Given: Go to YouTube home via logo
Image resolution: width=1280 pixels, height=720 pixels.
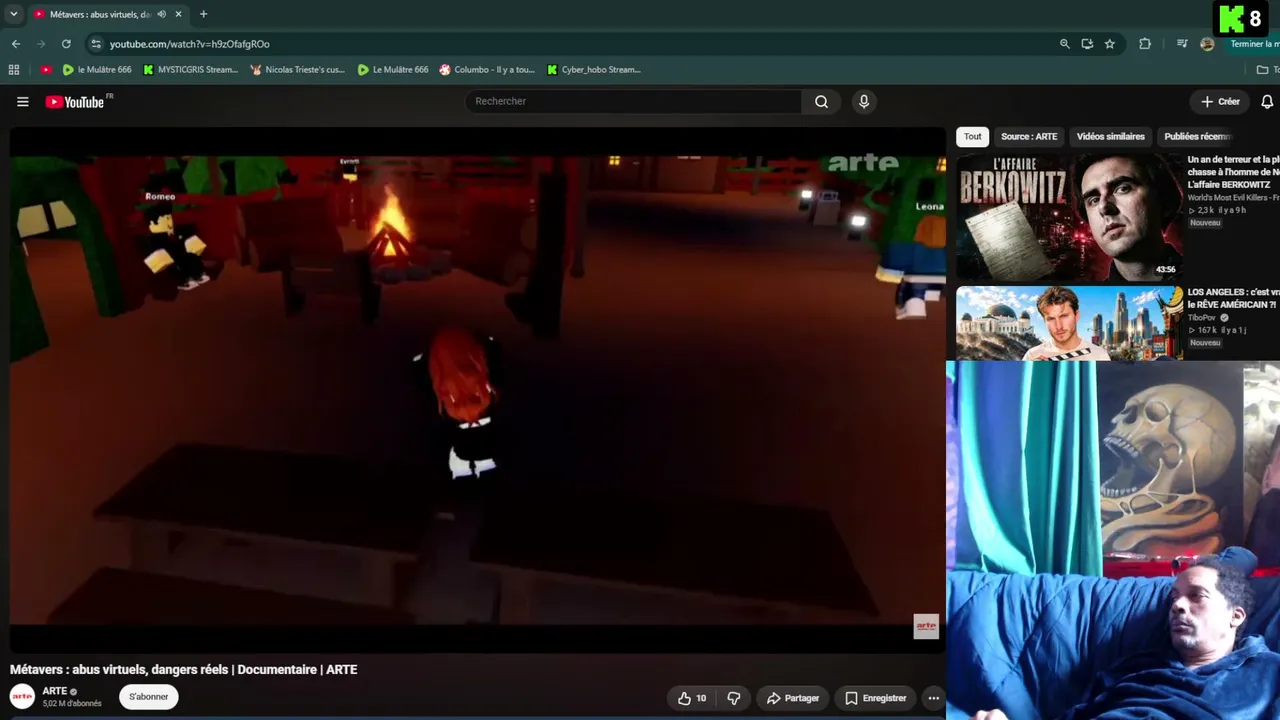Looking at the screenshot, I should (76, 101).
